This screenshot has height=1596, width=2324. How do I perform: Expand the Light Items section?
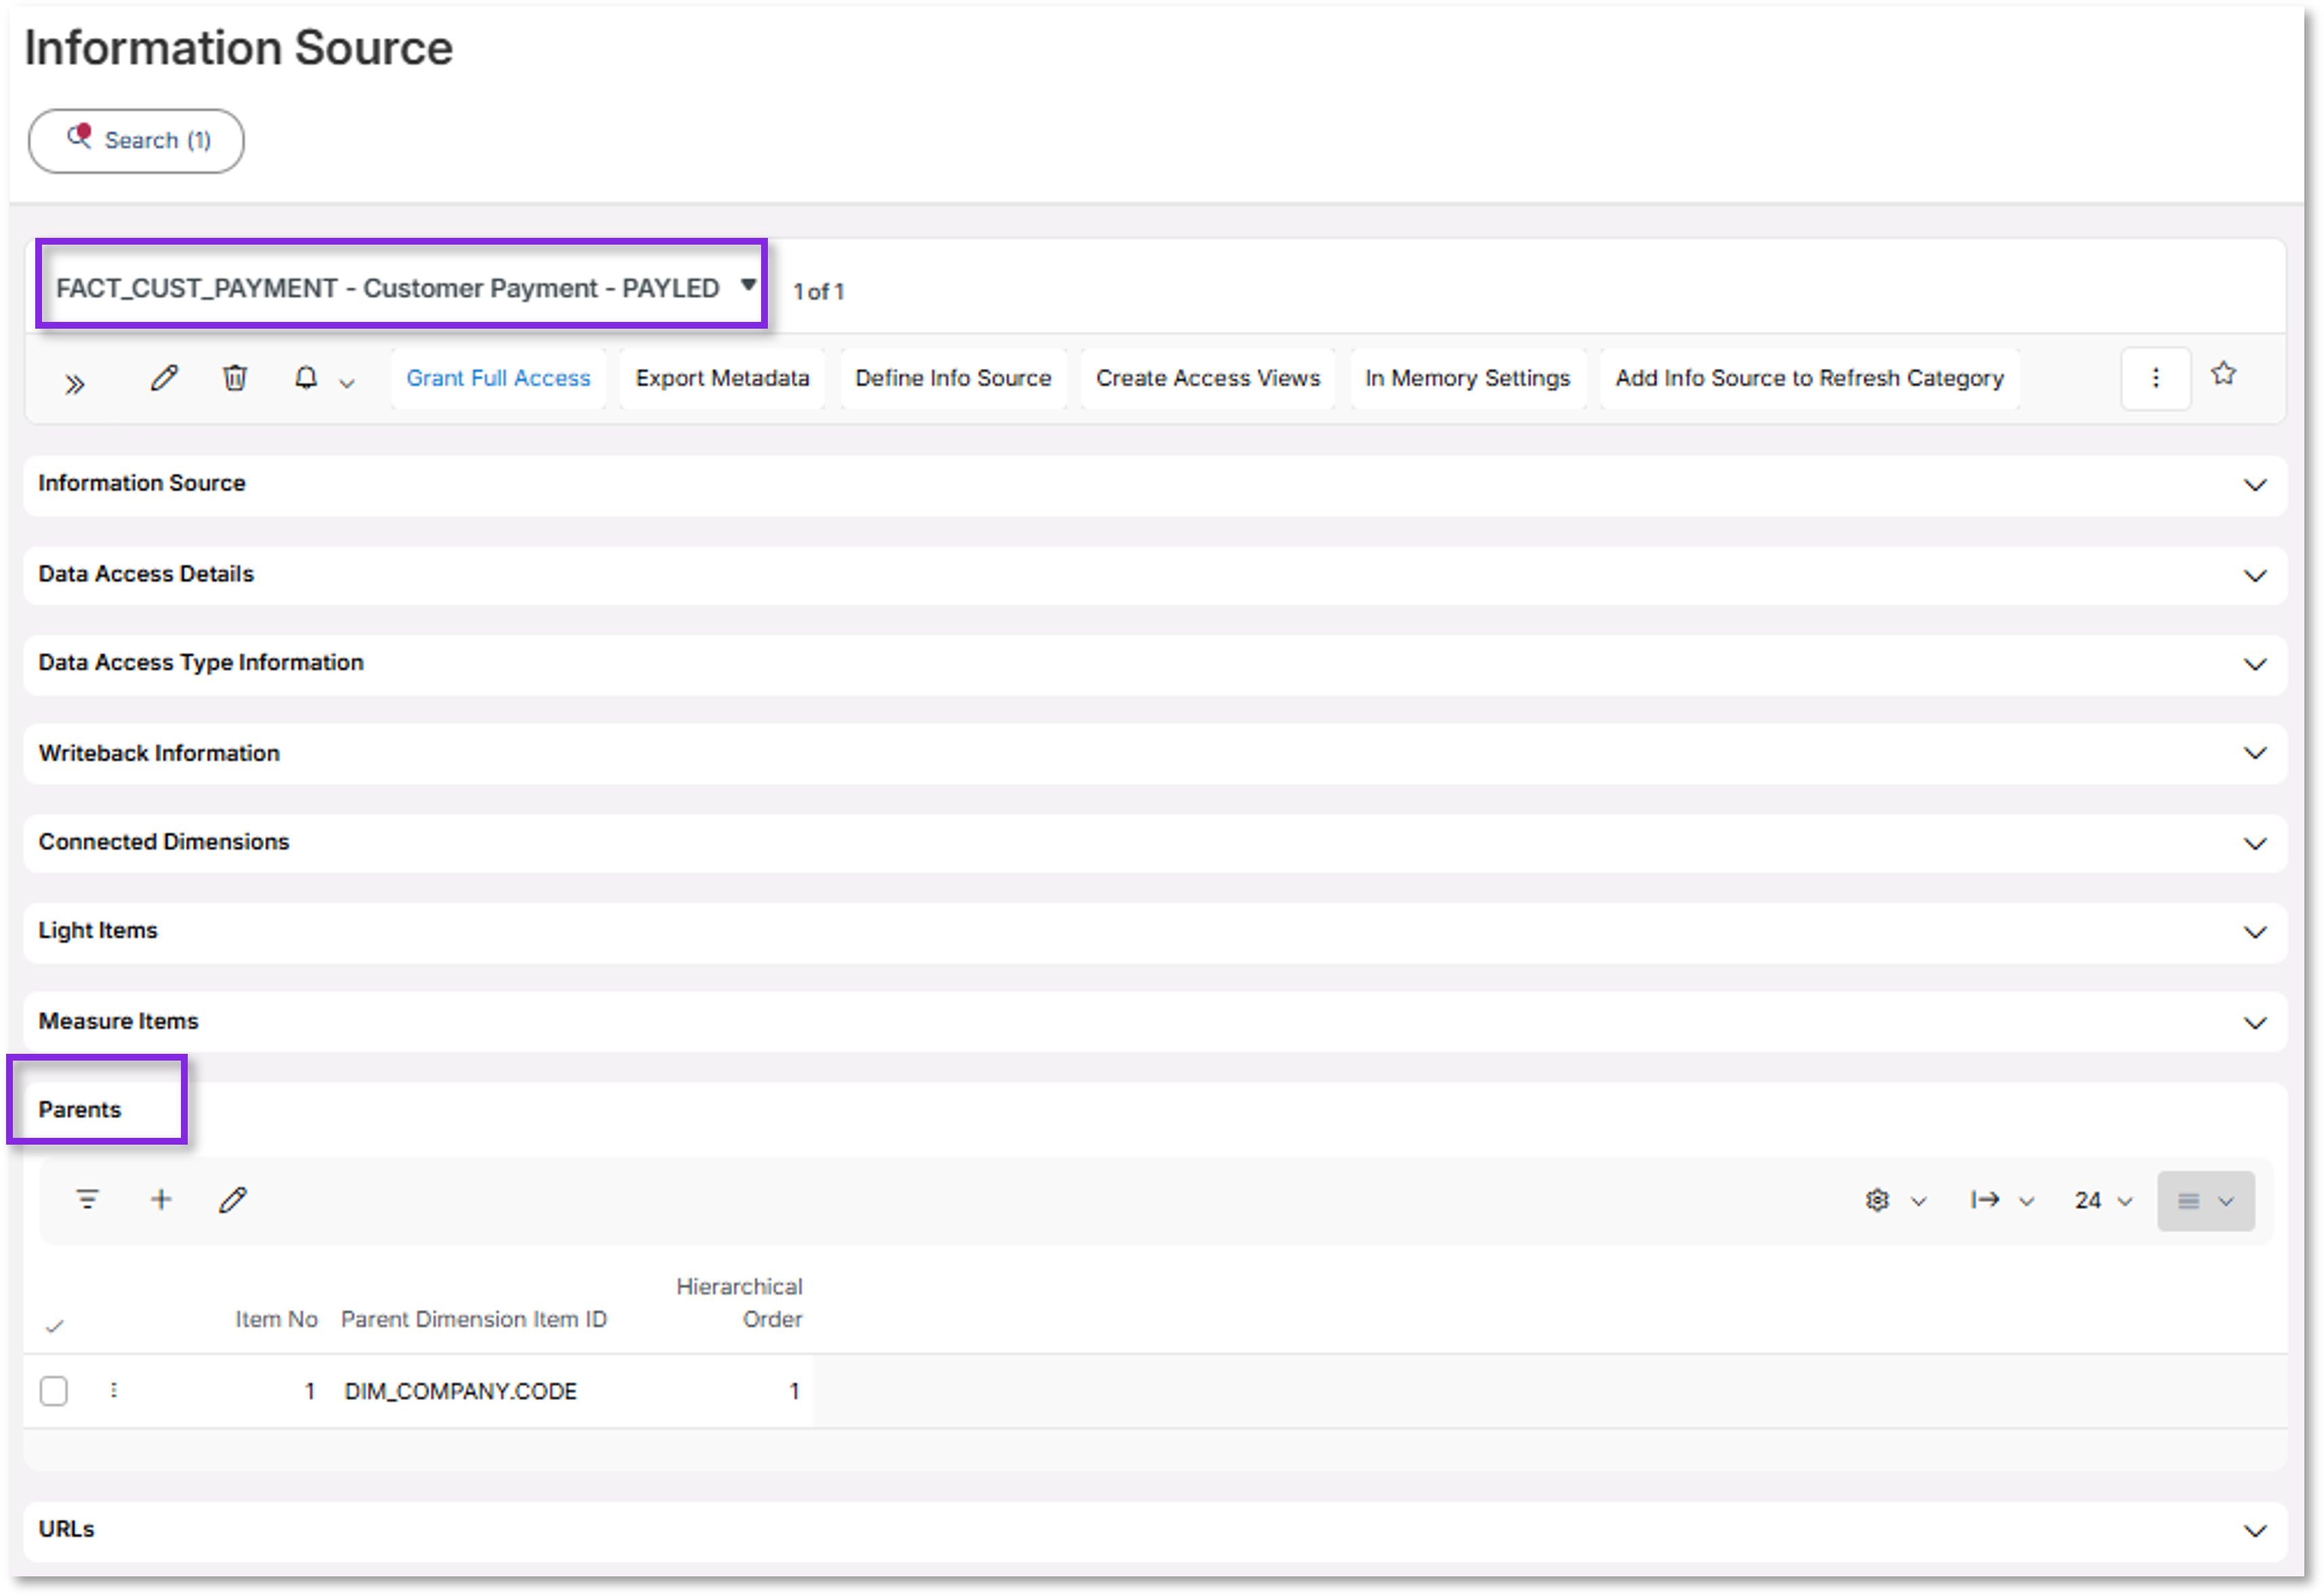pyautogui.click(x=1155, y=932)
